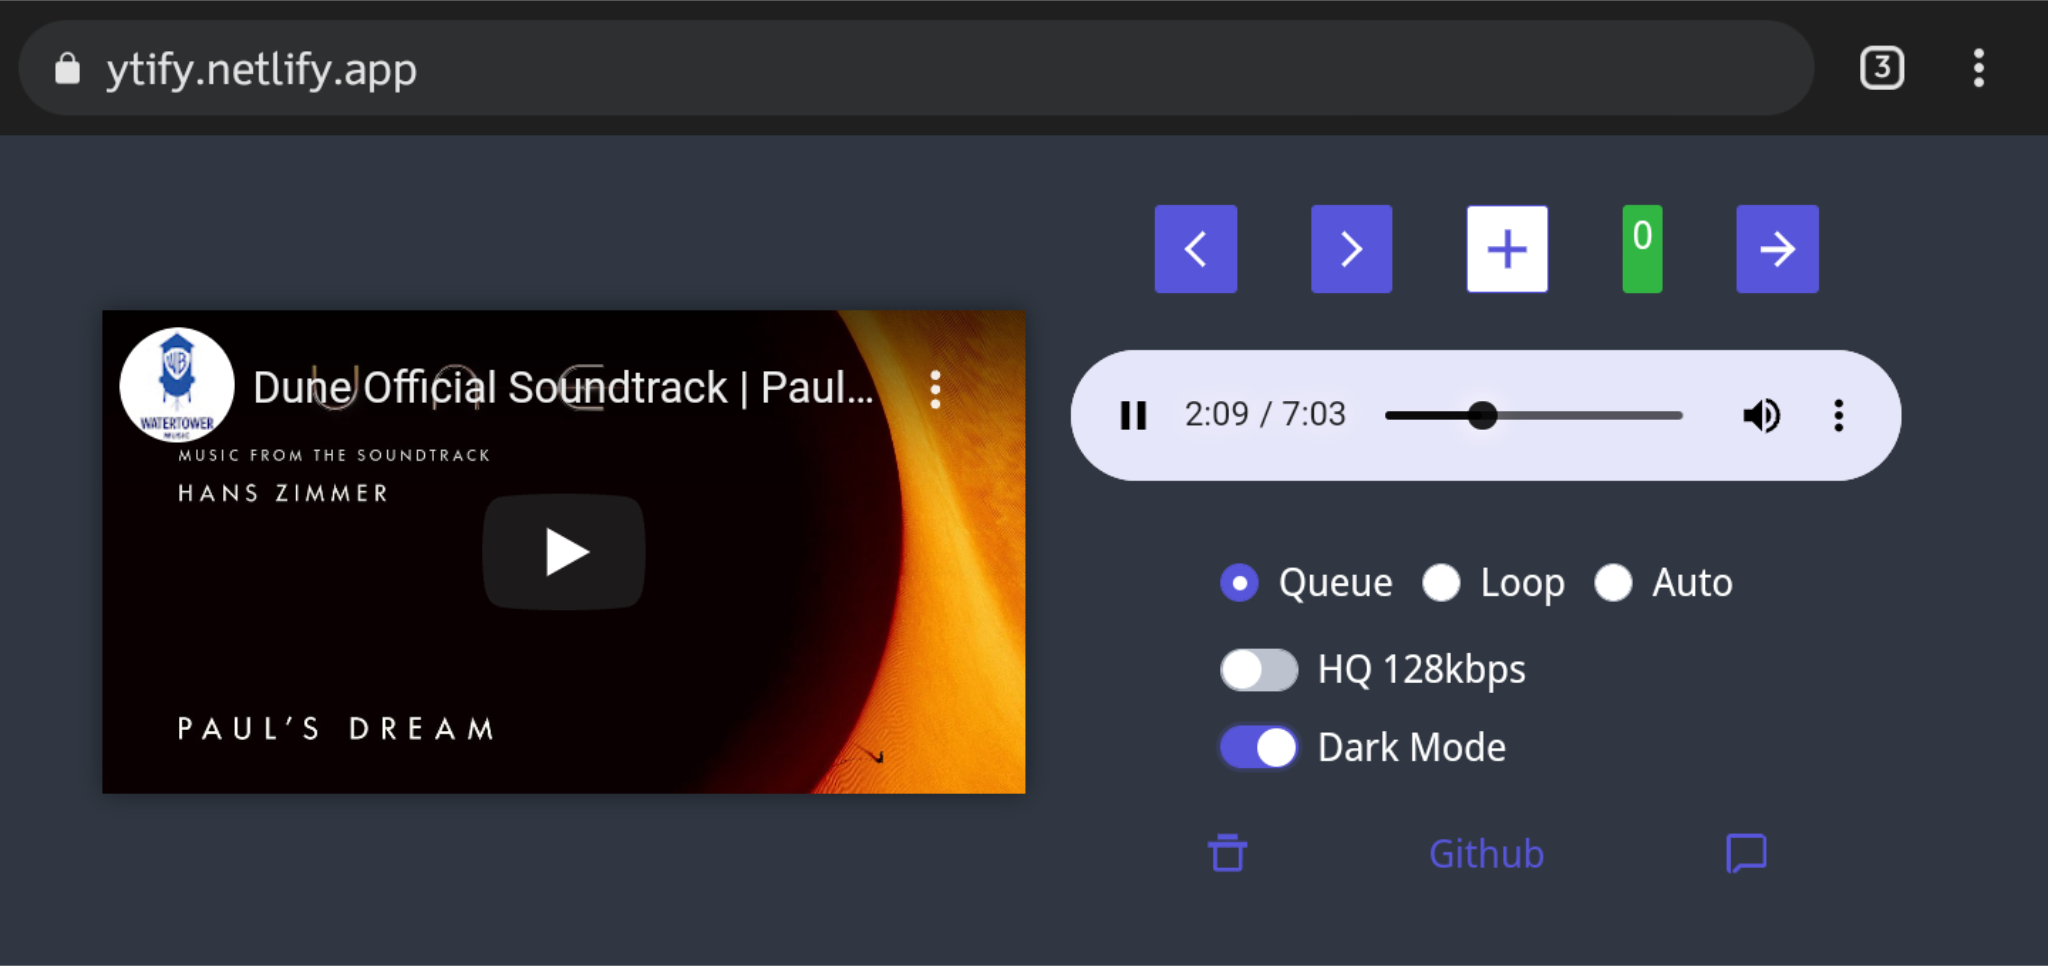Screen dimensions: 2048x966
Task: Select the Loop radio option
Action: tap(1441, 583)
